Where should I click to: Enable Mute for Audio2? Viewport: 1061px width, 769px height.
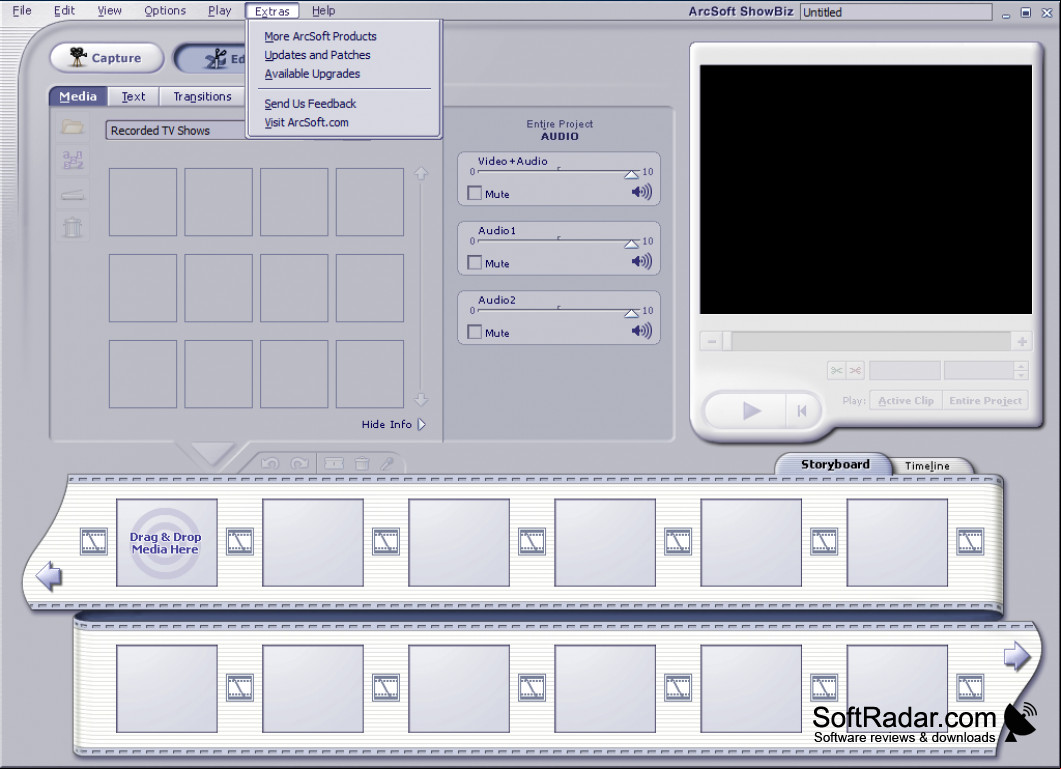tap(474, 332)
